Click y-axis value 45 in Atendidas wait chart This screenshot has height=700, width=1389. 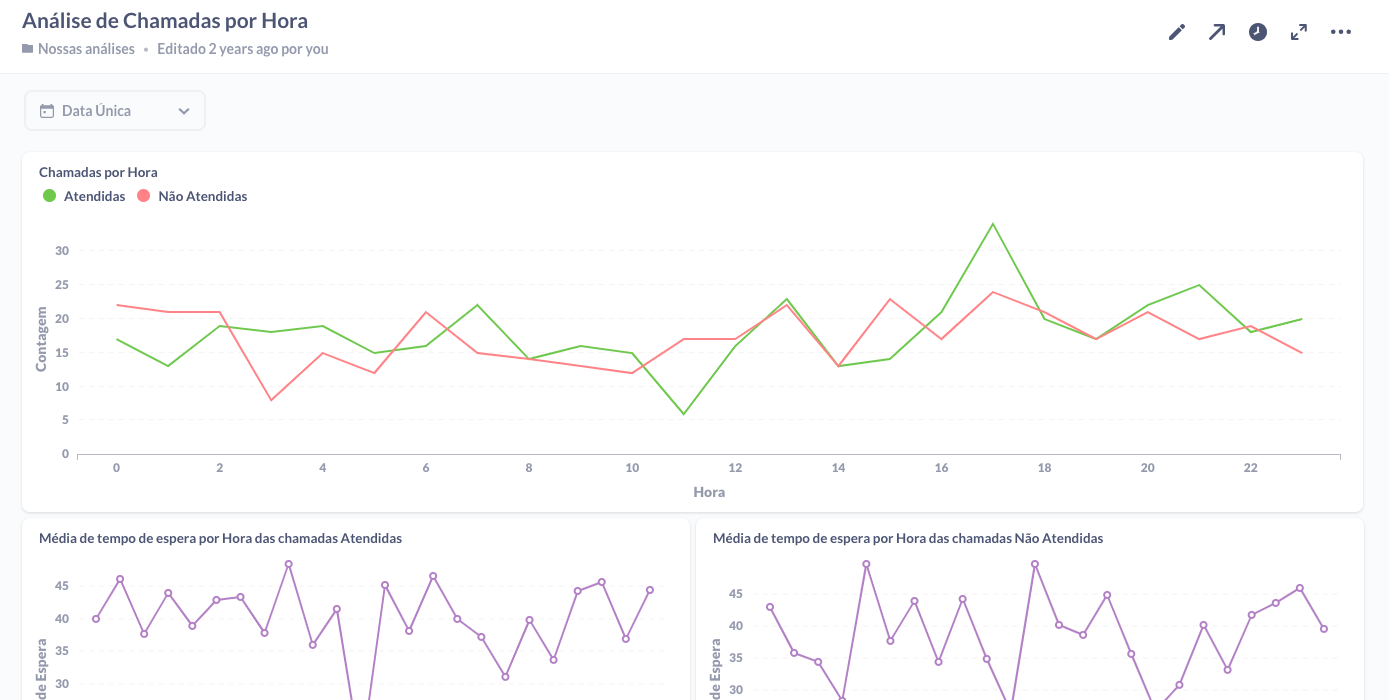click(62, 586)
